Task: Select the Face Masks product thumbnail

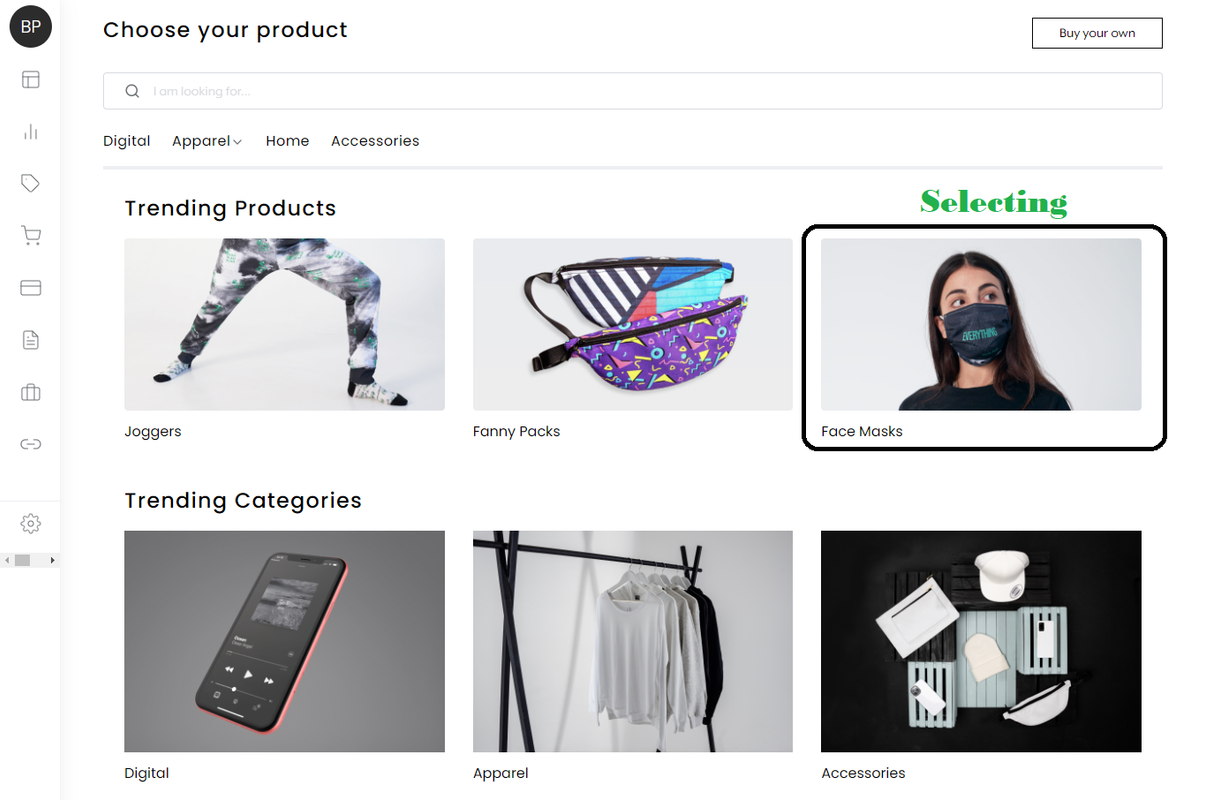Action: pyautogui.click(x=981, y=324)
